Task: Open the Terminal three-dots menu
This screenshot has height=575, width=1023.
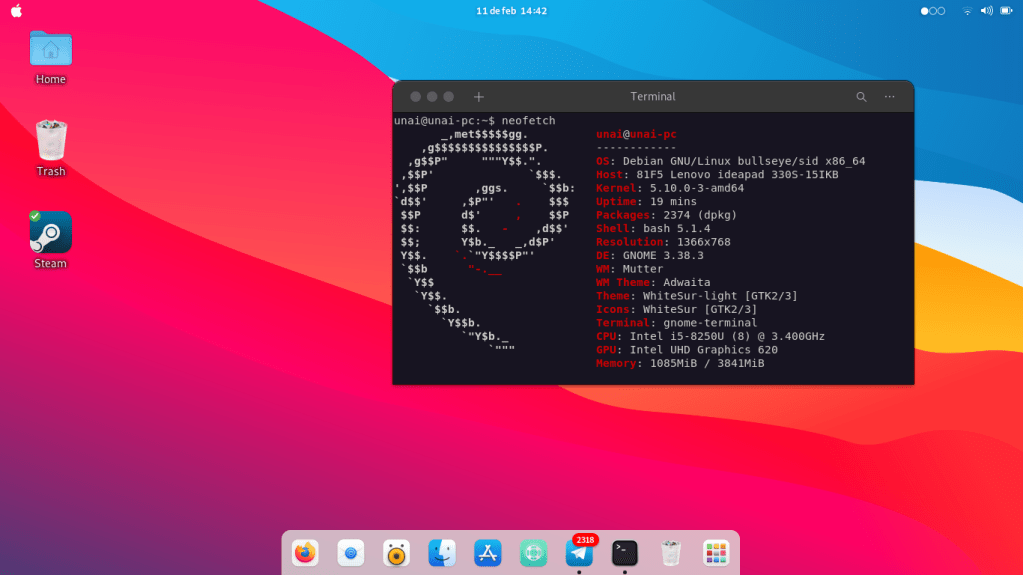Action: point(889,97)
